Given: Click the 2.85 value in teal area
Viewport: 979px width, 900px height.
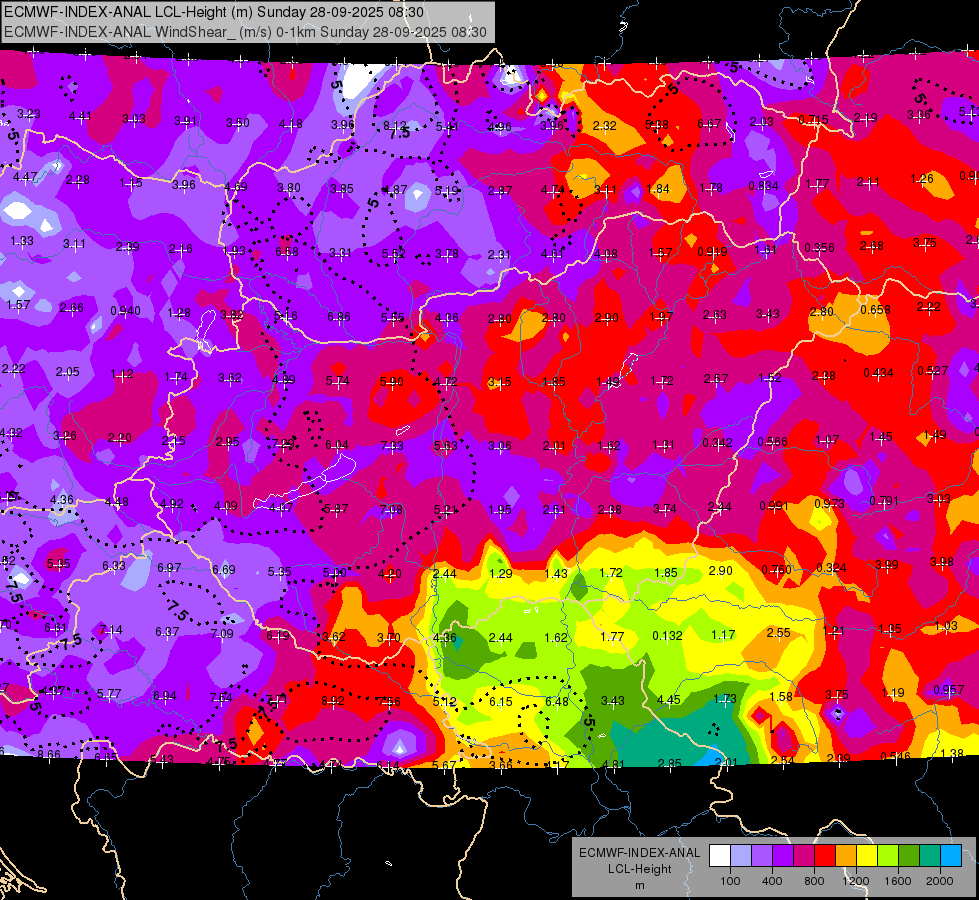Looking at the screenshot, I should 669,763.
